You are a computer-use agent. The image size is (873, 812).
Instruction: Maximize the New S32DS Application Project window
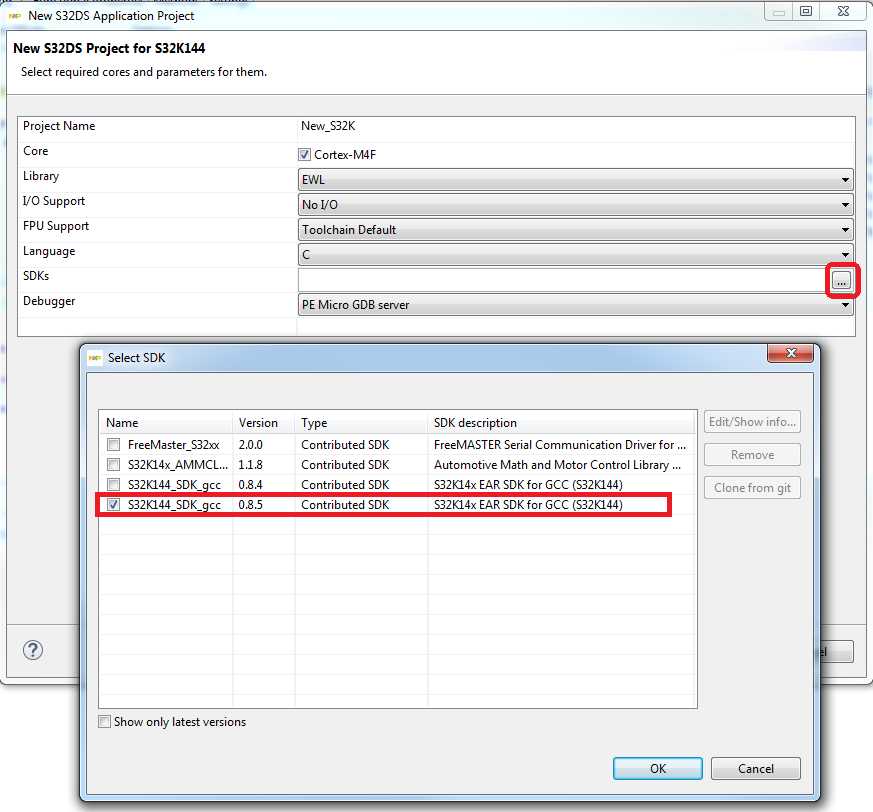806,11
